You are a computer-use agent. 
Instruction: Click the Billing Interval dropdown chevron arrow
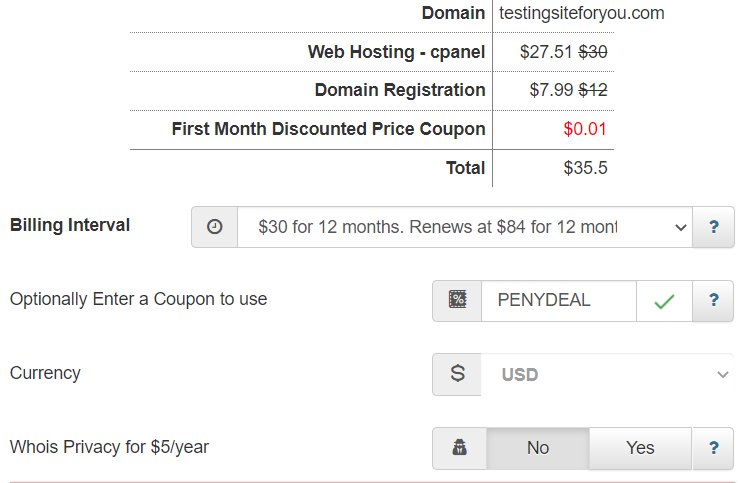click(x=680, y=228)
